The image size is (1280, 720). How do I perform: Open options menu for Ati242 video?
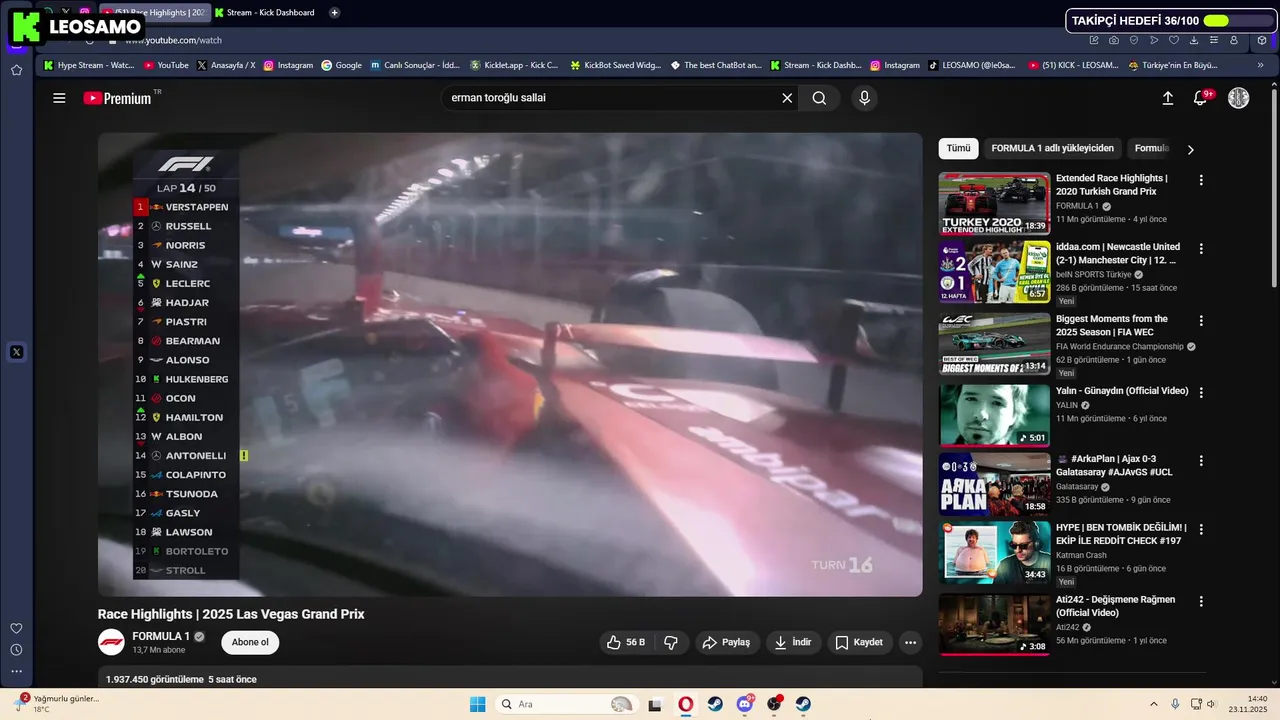(x=1201, y=602)
